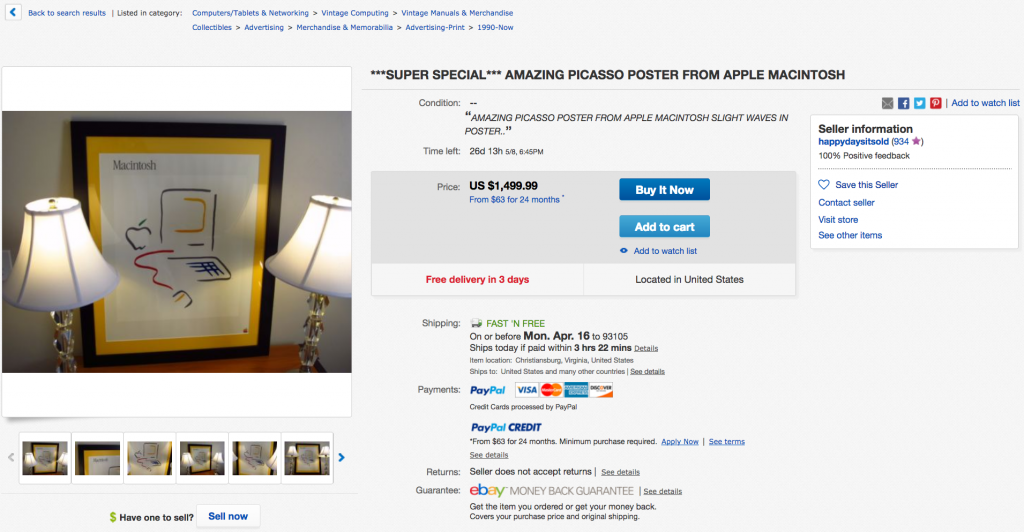1024x532 pixels.
Task: Click Apply Now for PayPal Credit
Action: coord(680,442)
